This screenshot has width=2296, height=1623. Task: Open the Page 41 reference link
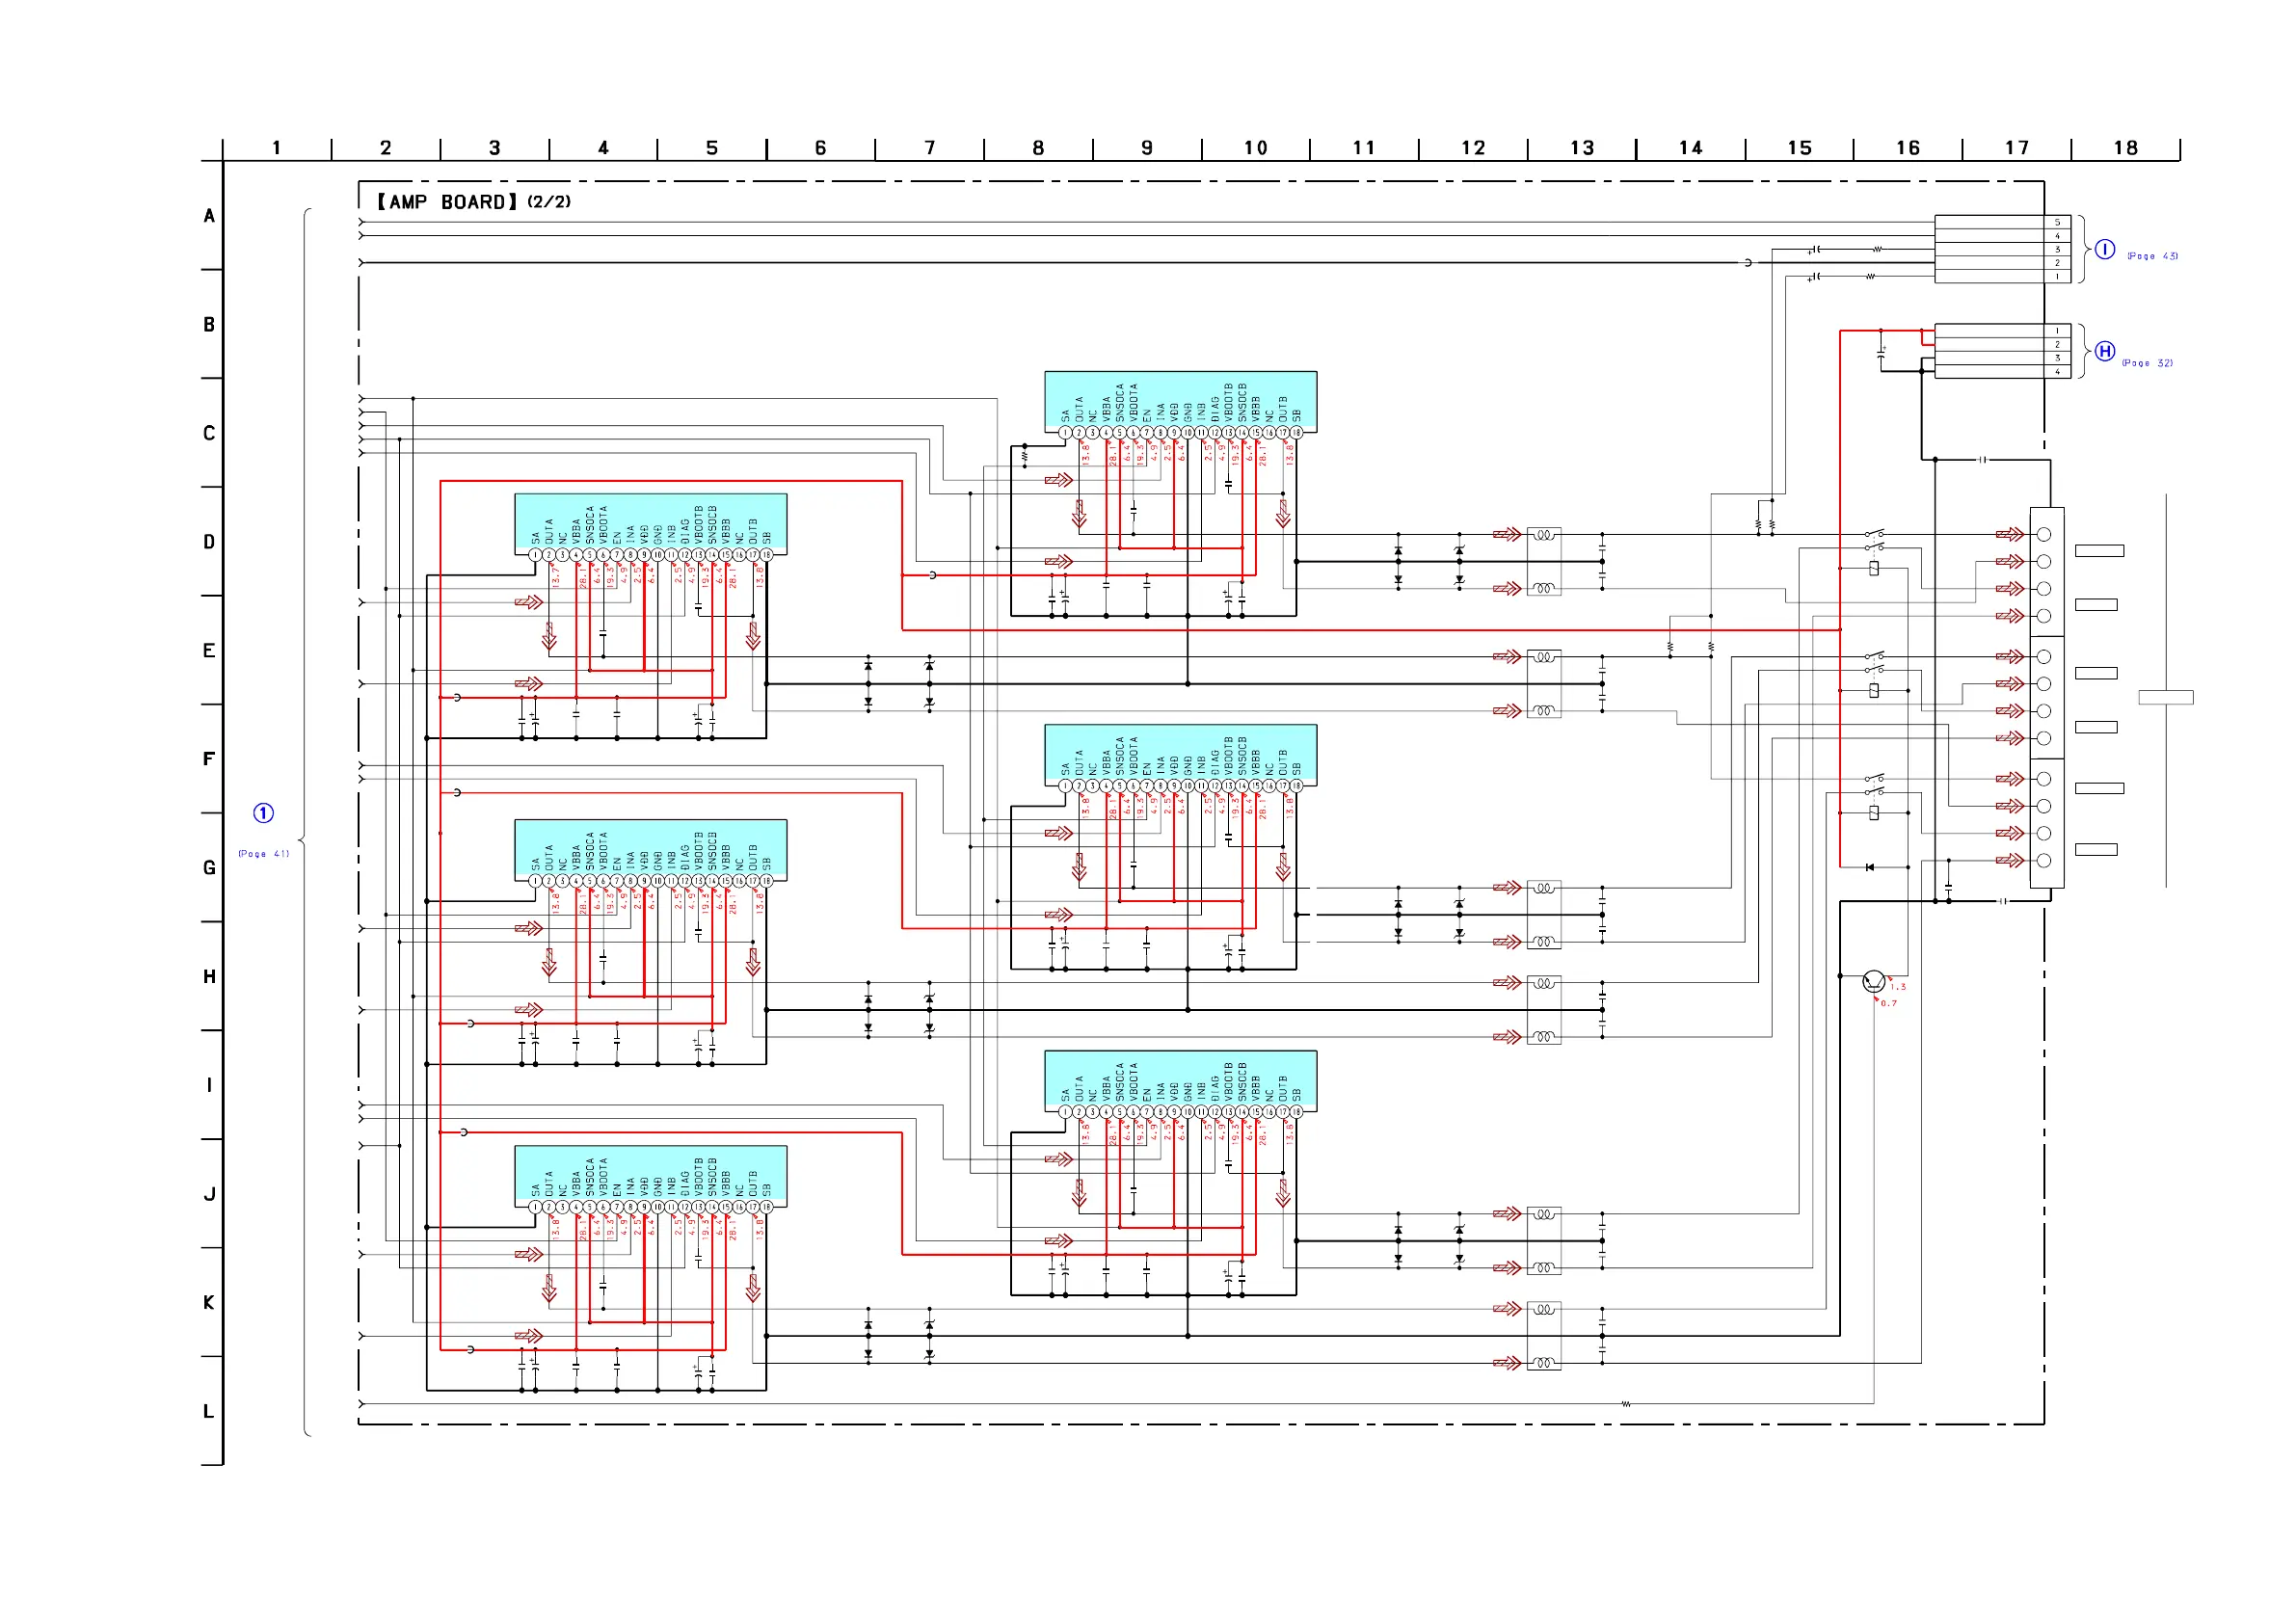click(x=263, y=854)
